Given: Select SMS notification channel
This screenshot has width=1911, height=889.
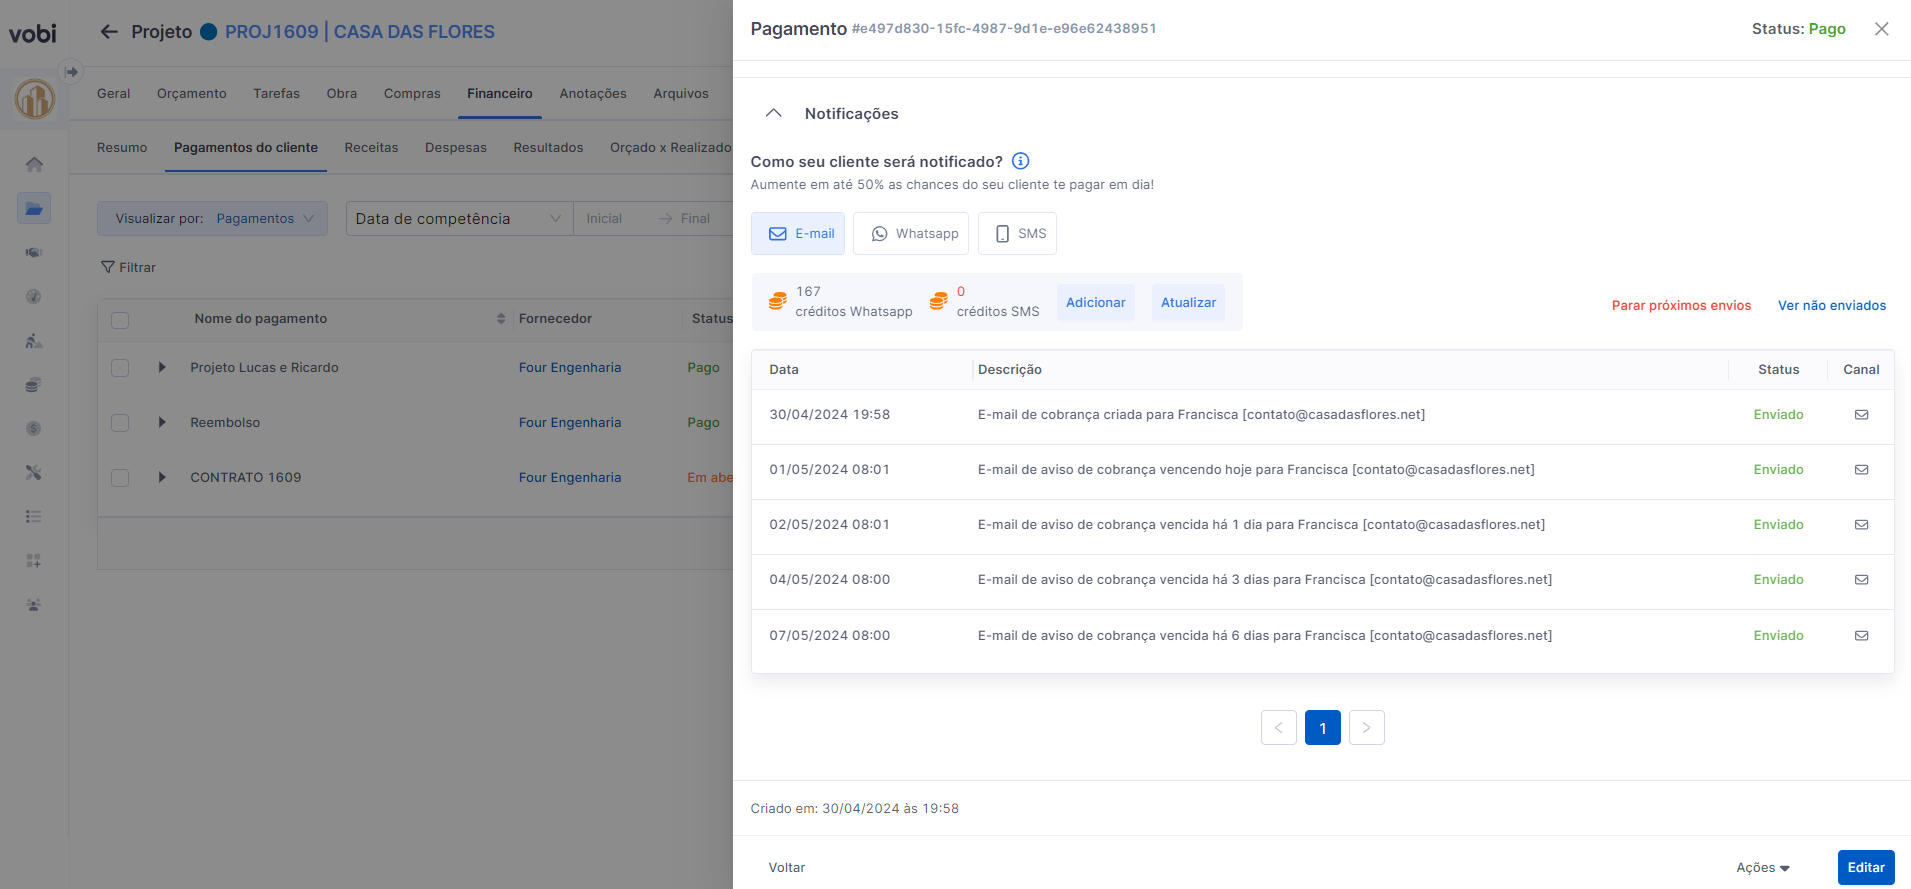Looking at the screenshot, I should [x=1017, y=233].
